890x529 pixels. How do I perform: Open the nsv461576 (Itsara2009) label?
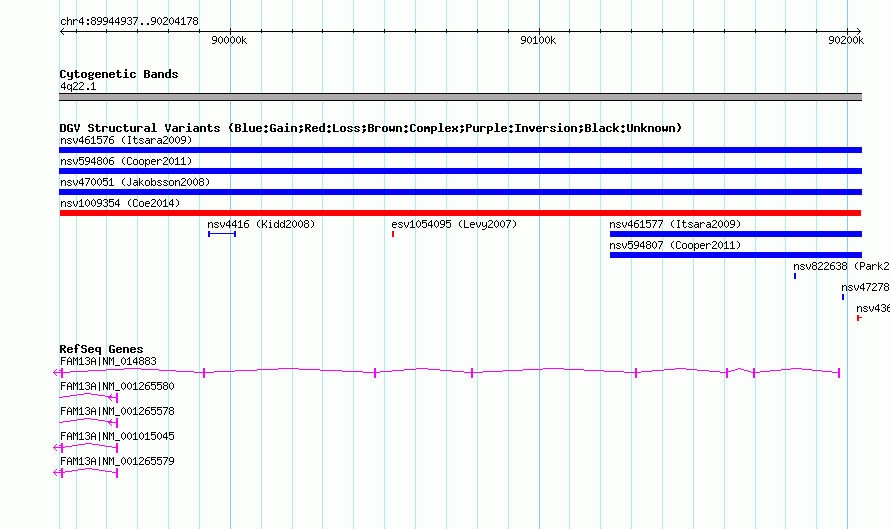point(126,140)
